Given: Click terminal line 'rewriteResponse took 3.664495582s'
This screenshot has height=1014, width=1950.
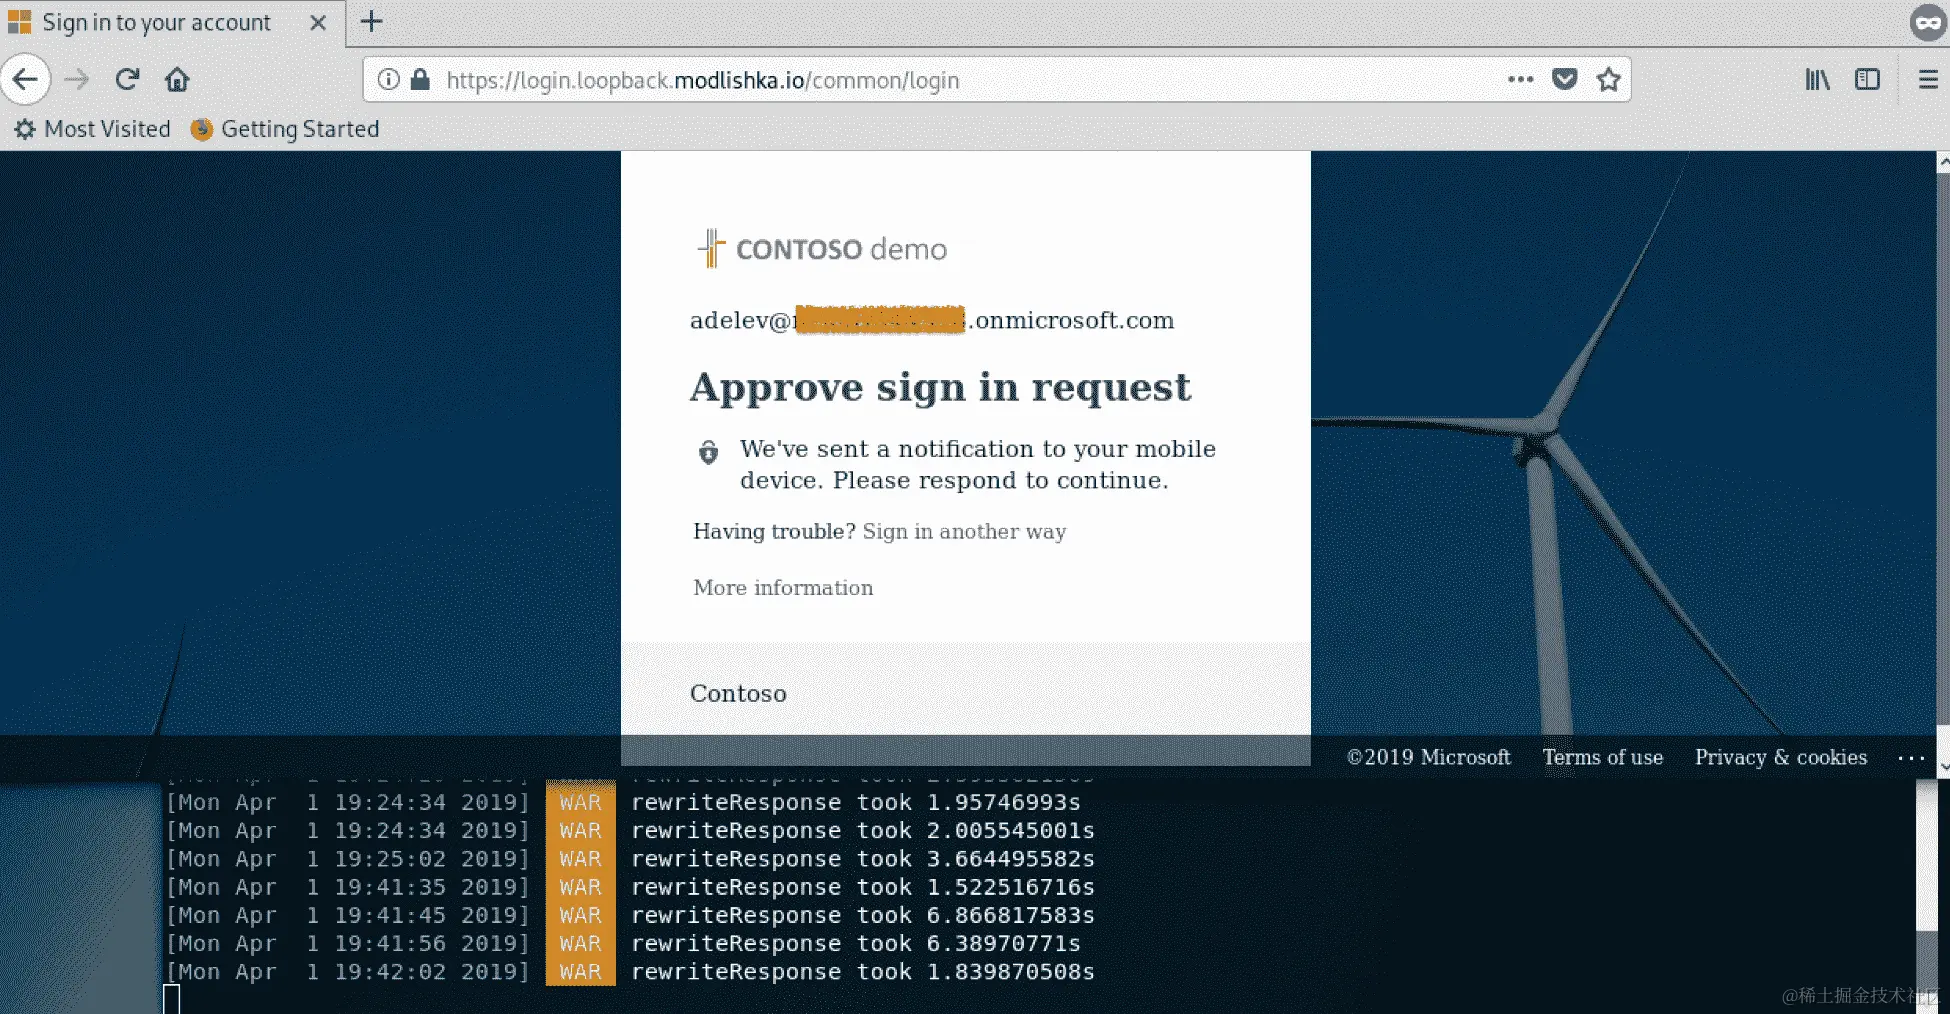Looking at the screenshot, I should click(863, 859).
